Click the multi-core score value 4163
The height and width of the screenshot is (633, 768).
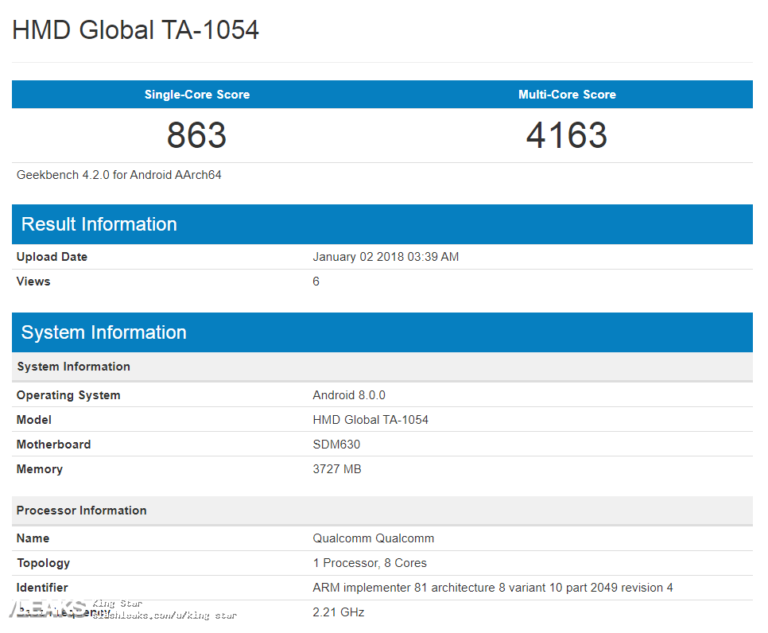coord(567,135)
